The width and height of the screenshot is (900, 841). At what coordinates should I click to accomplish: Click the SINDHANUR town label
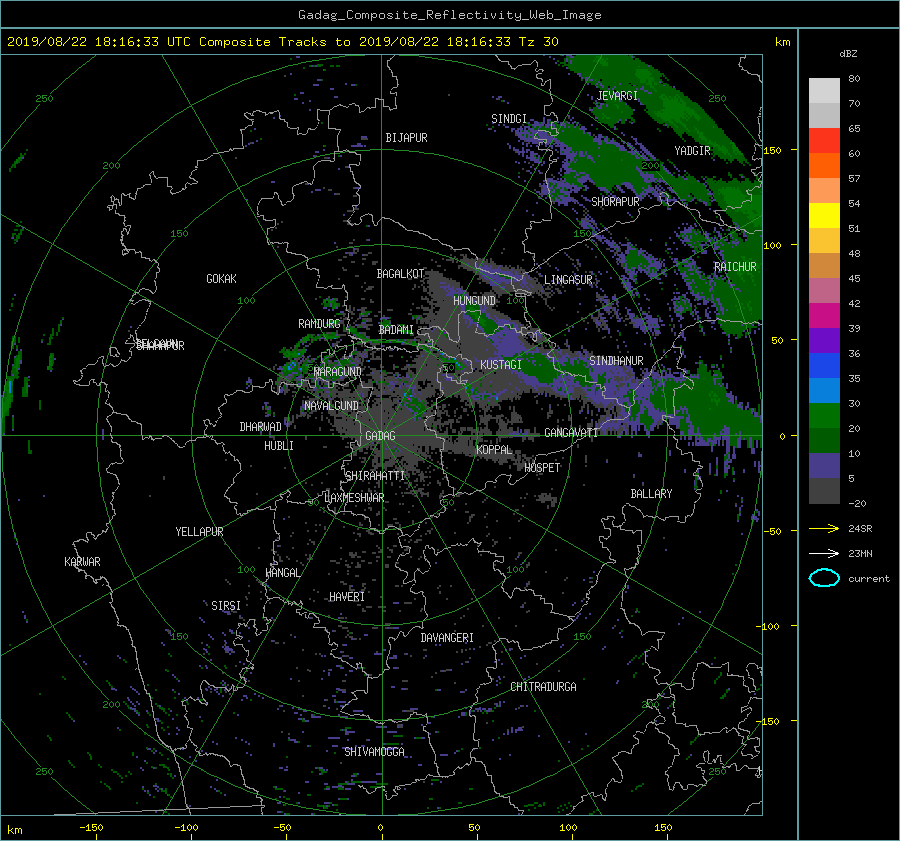coord(616,361)
